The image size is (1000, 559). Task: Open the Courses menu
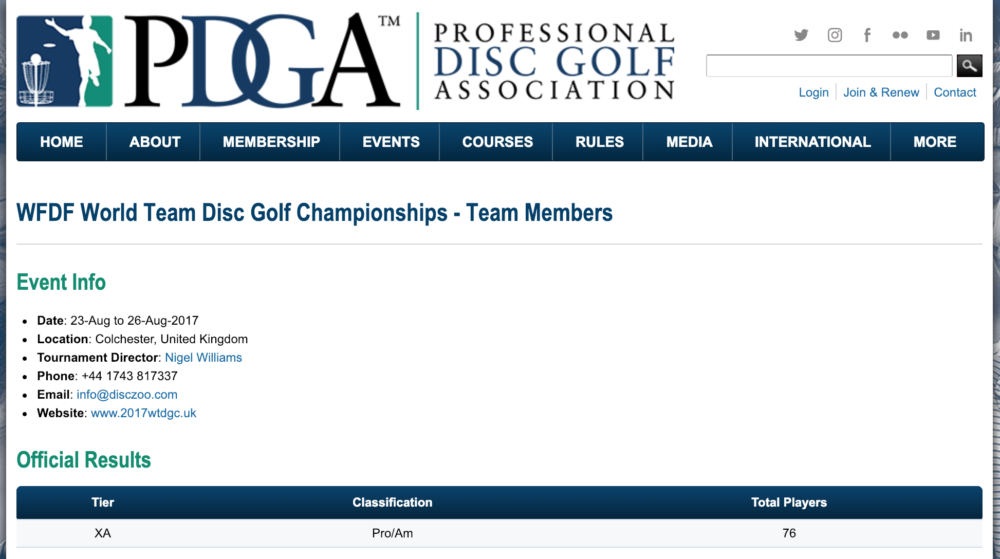pos(497,142)
